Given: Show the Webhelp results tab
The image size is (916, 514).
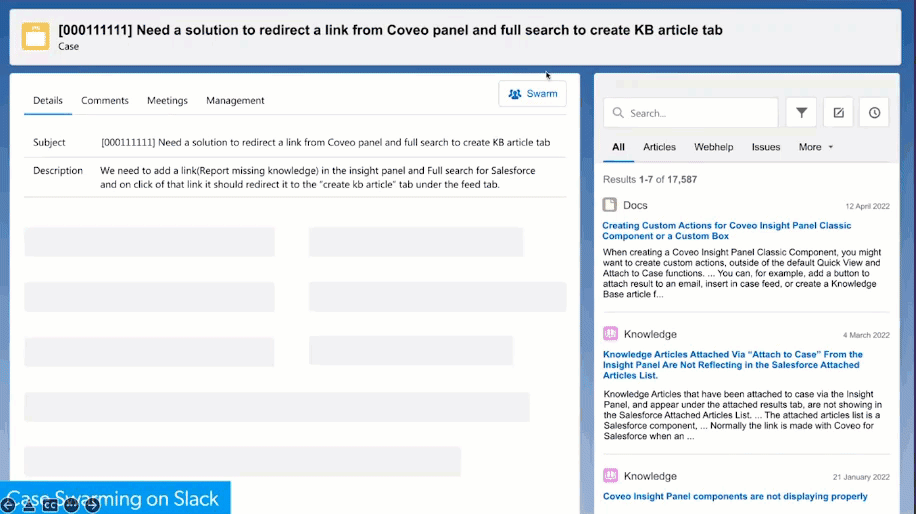Looking at the screenshot, I should [714, 147].
